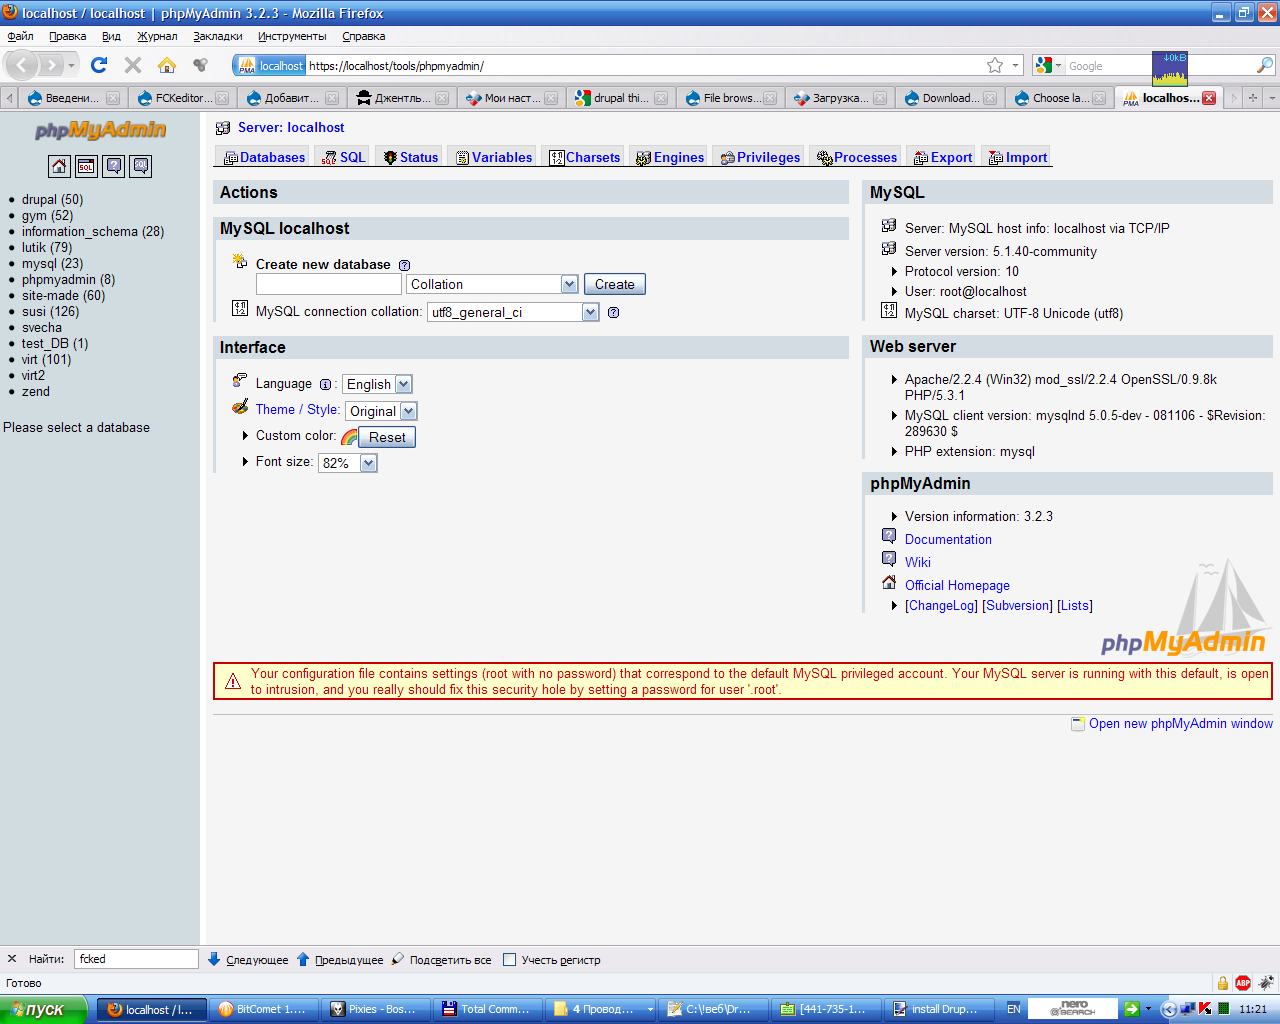Open the Status tab
The width and height of the screenshot is (1280, 1024).
[411, 157]
